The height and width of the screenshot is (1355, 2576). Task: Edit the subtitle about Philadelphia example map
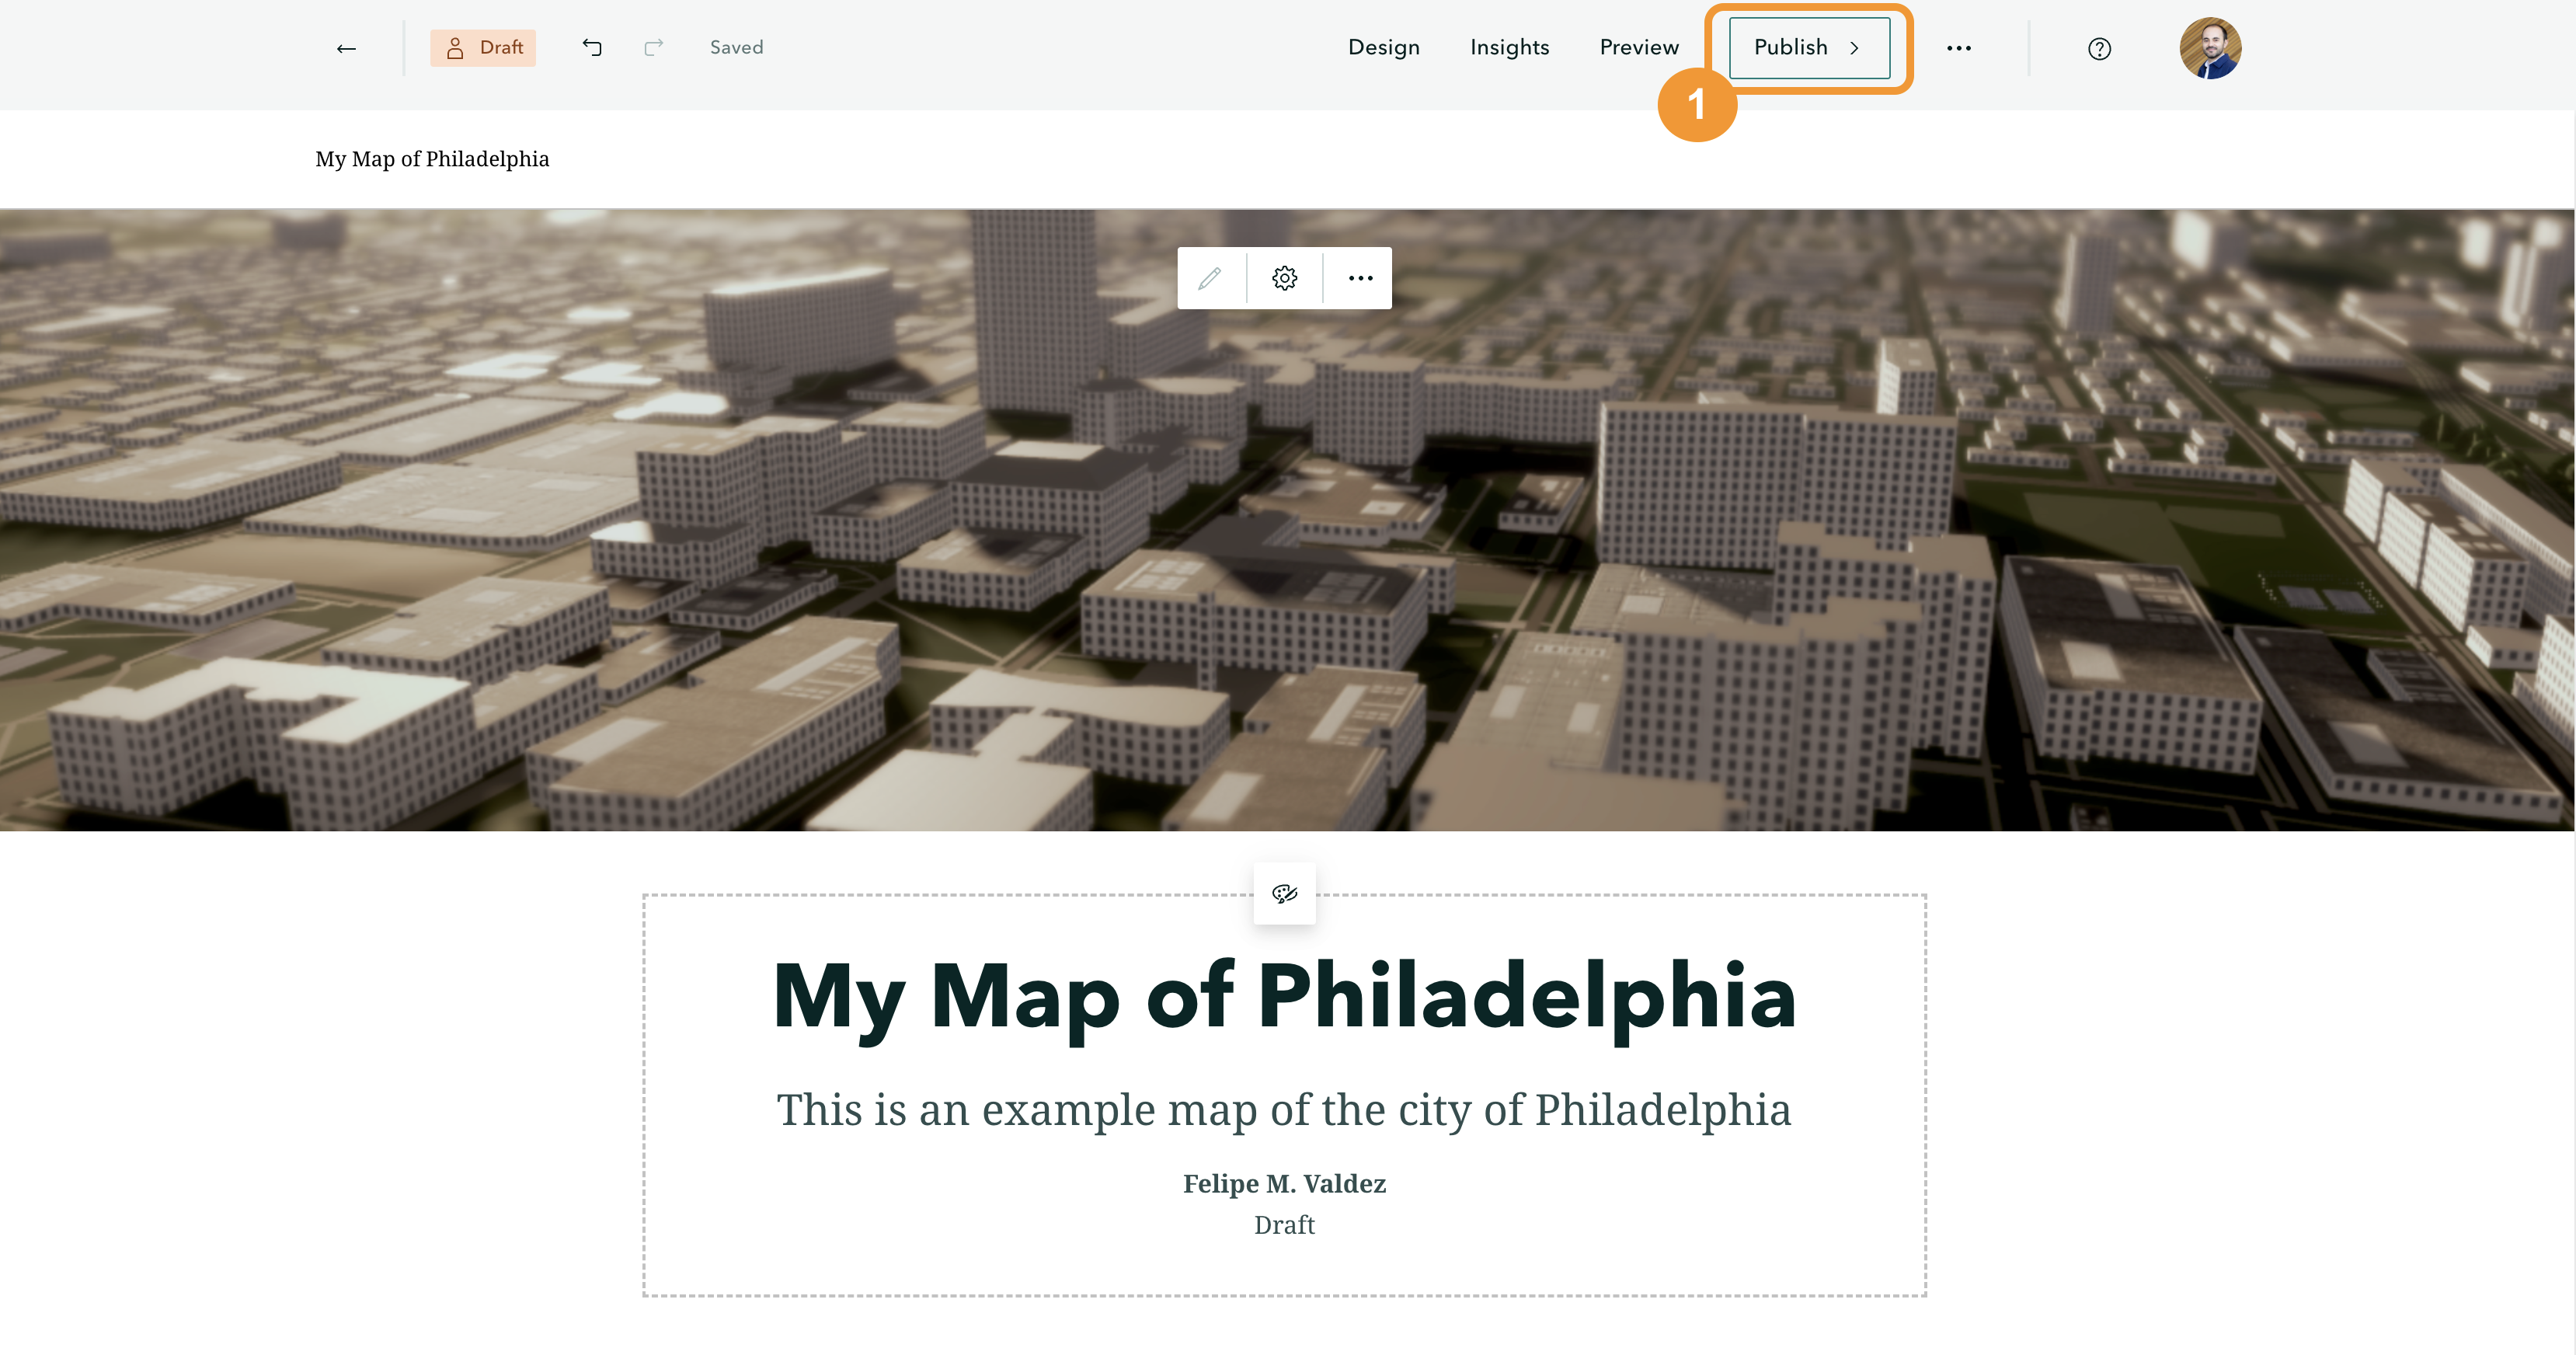1285,1110
